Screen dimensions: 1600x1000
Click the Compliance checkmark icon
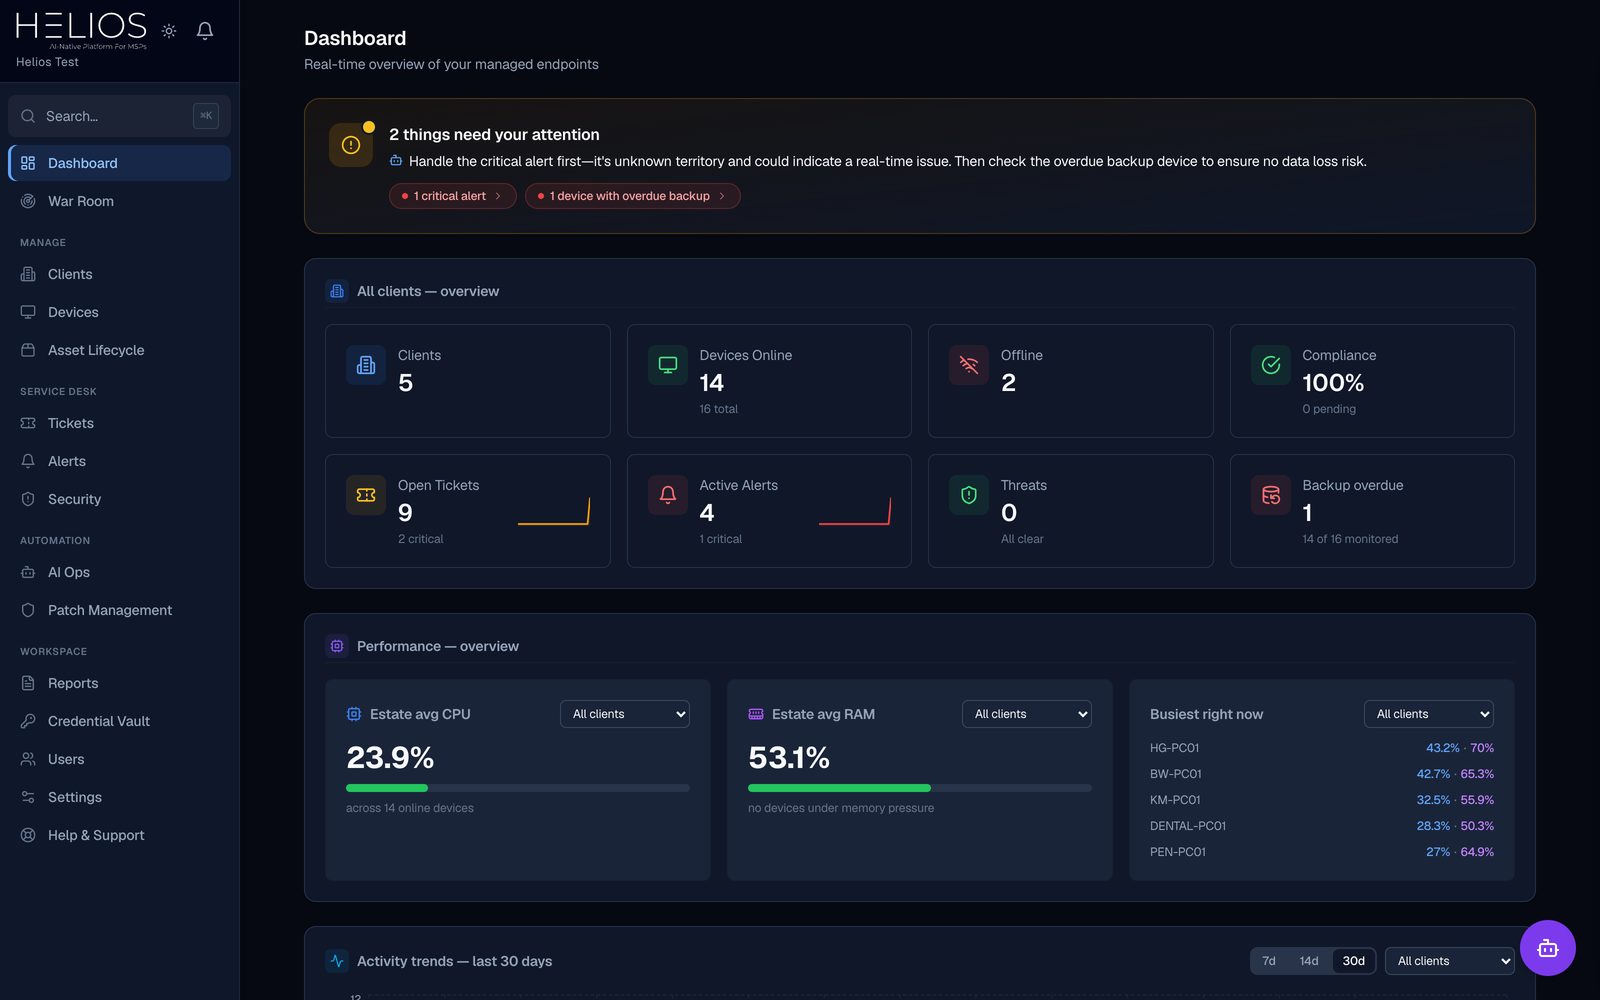(1271, 365)
